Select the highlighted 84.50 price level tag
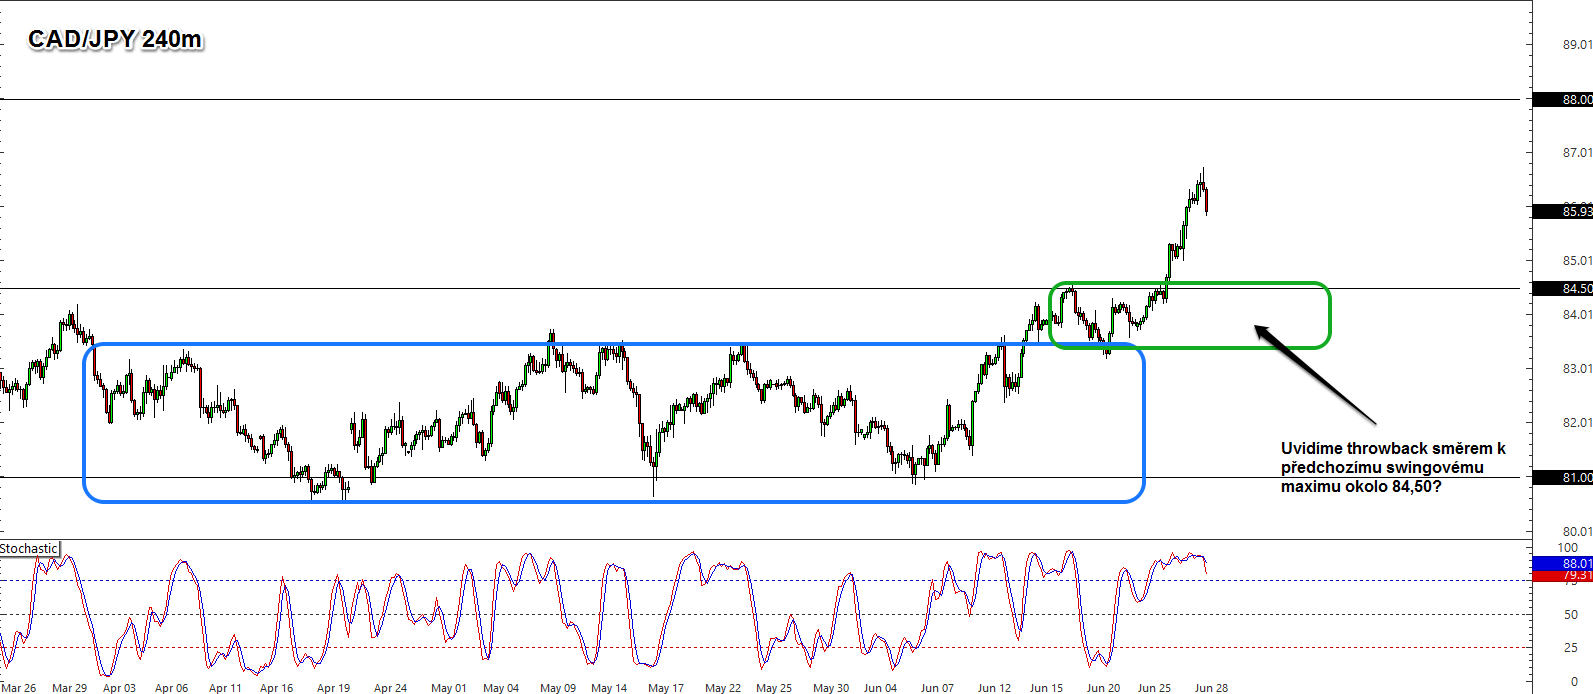The height and width of the screenshot is (694, 1593). point(1563,289)
